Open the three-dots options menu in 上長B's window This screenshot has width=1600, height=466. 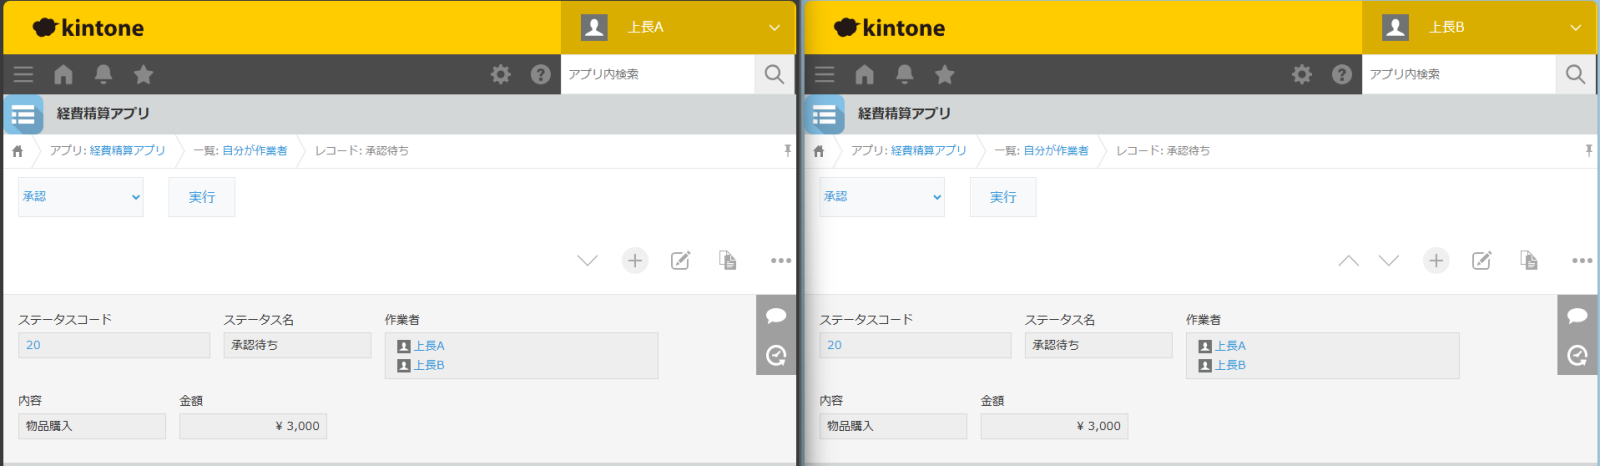coord(1581,260)
